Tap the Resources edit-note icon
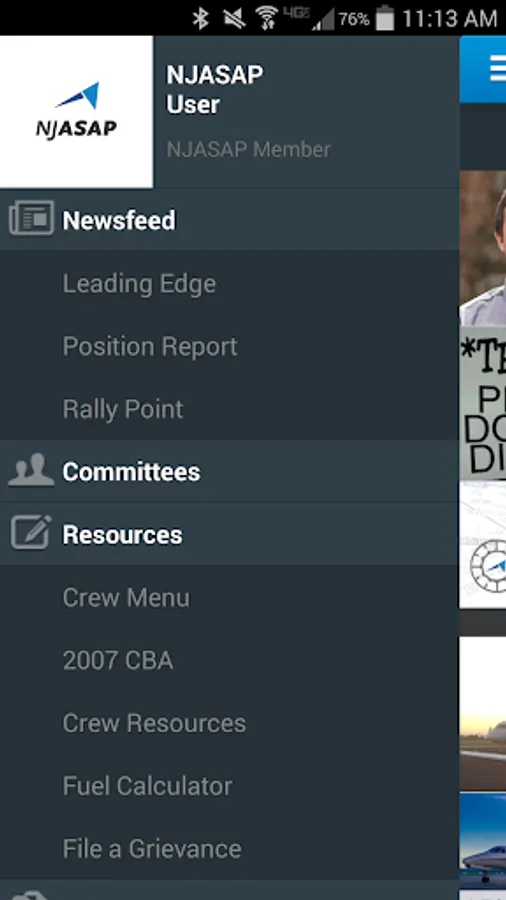The width and height of the screenshot is (506, 900). 31,532
